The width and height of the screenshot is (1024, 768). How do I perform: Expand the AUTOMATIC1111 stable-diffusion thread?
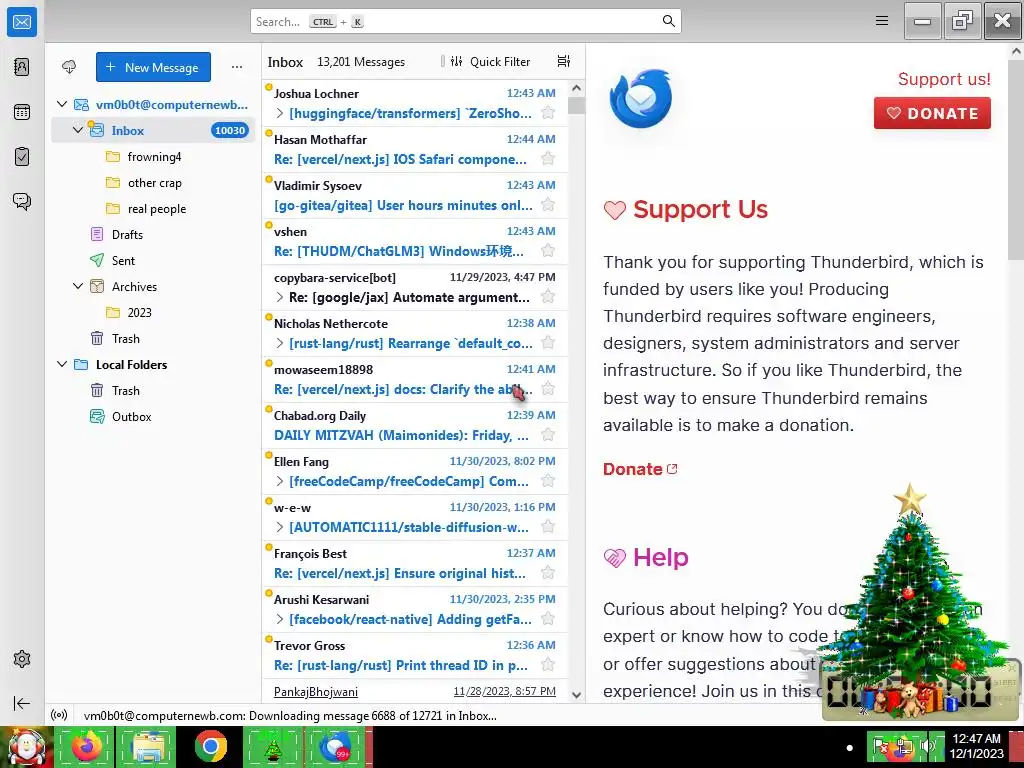click(280, 527)
